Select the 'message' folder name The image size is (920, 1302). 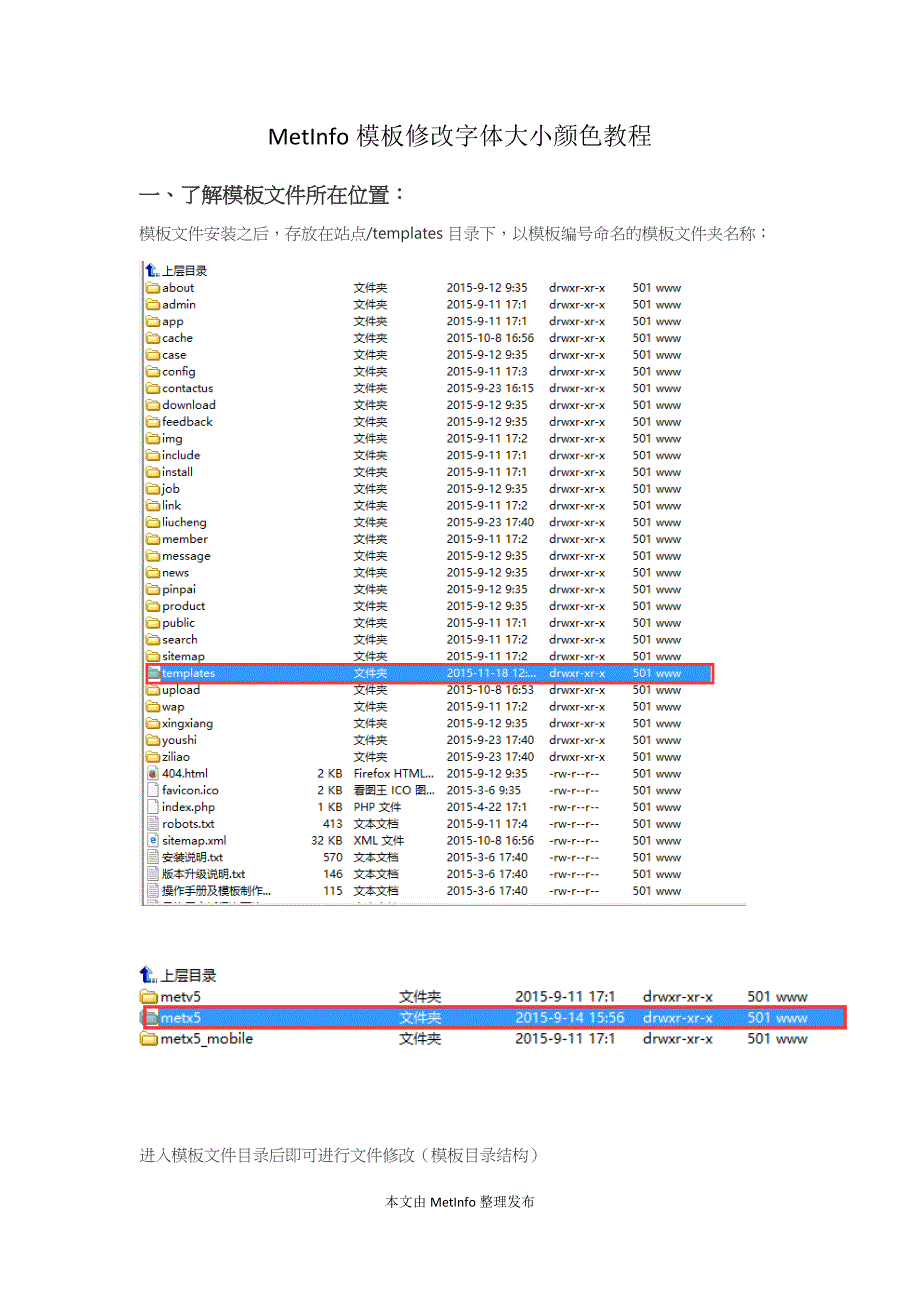tap(186, 556)
